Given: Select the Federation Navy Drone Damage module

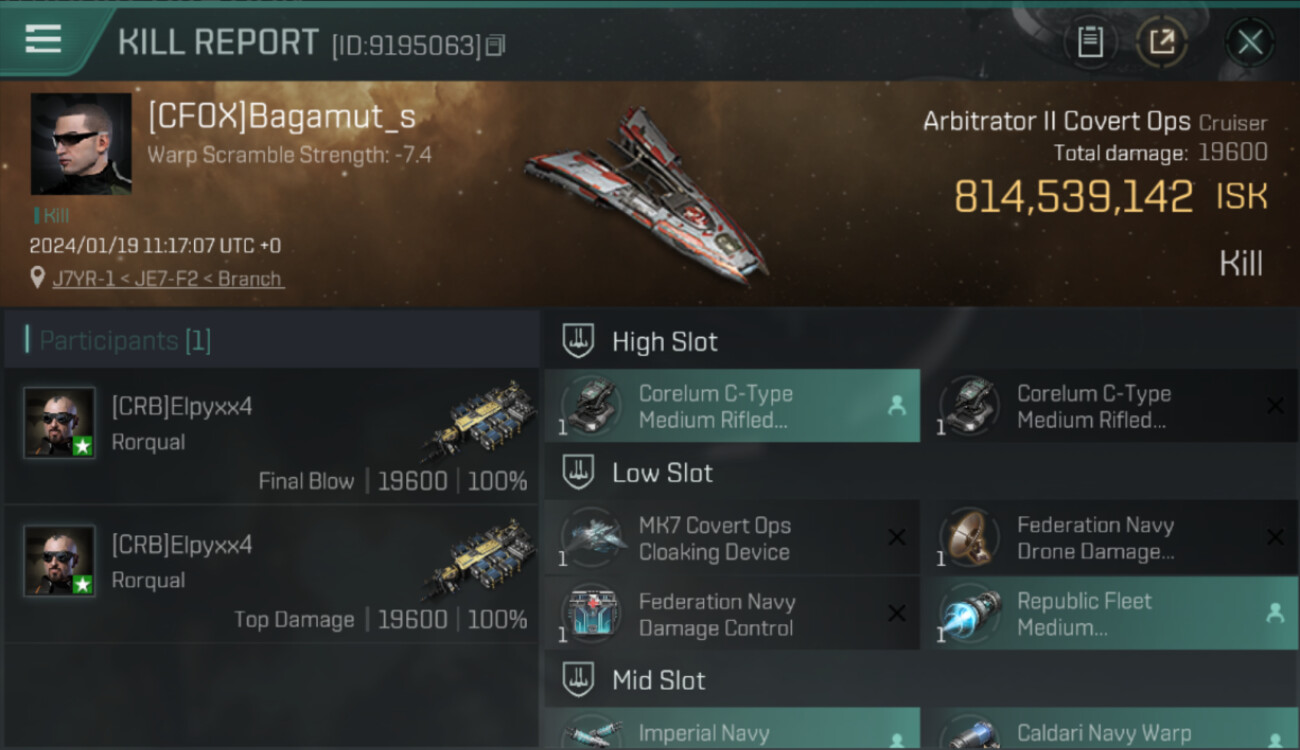Looking at the screenshot, I should [1110, 538].
